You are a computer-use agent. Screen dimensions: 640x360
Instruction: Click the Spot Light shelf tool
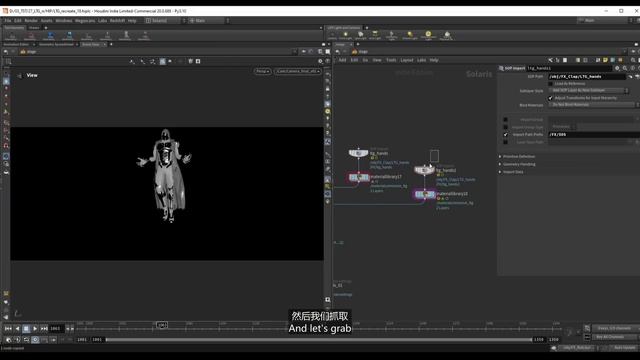tap(360, 36)
